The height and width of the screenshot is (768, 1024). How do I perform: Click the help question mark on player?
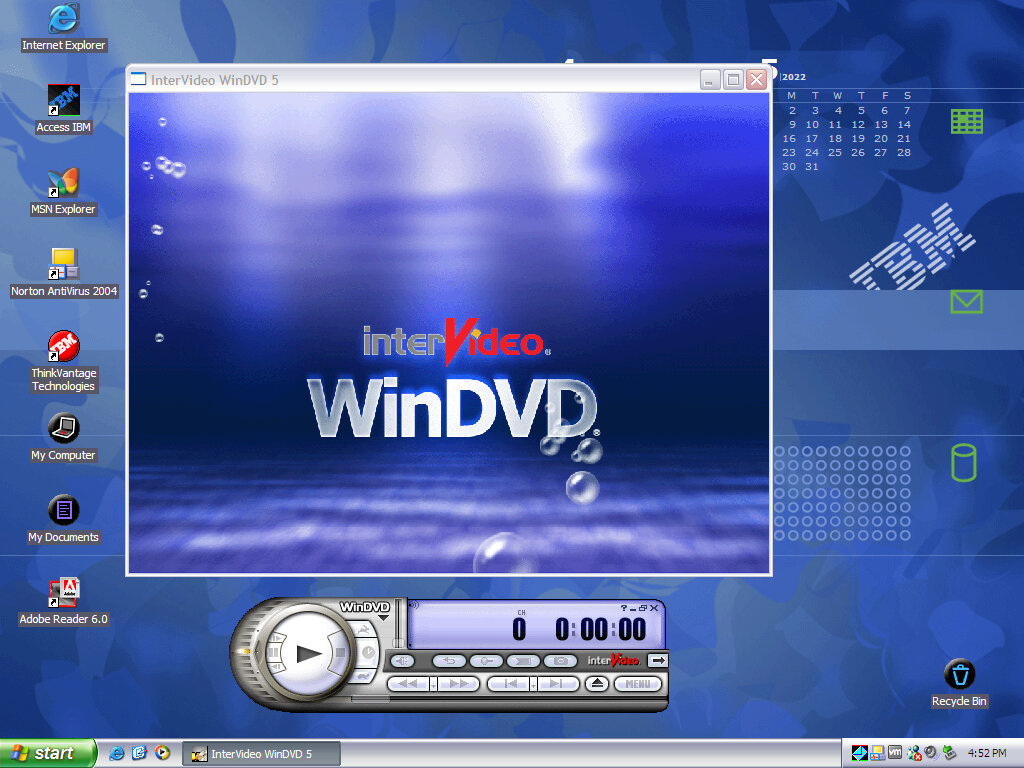(x=624, y=608)
